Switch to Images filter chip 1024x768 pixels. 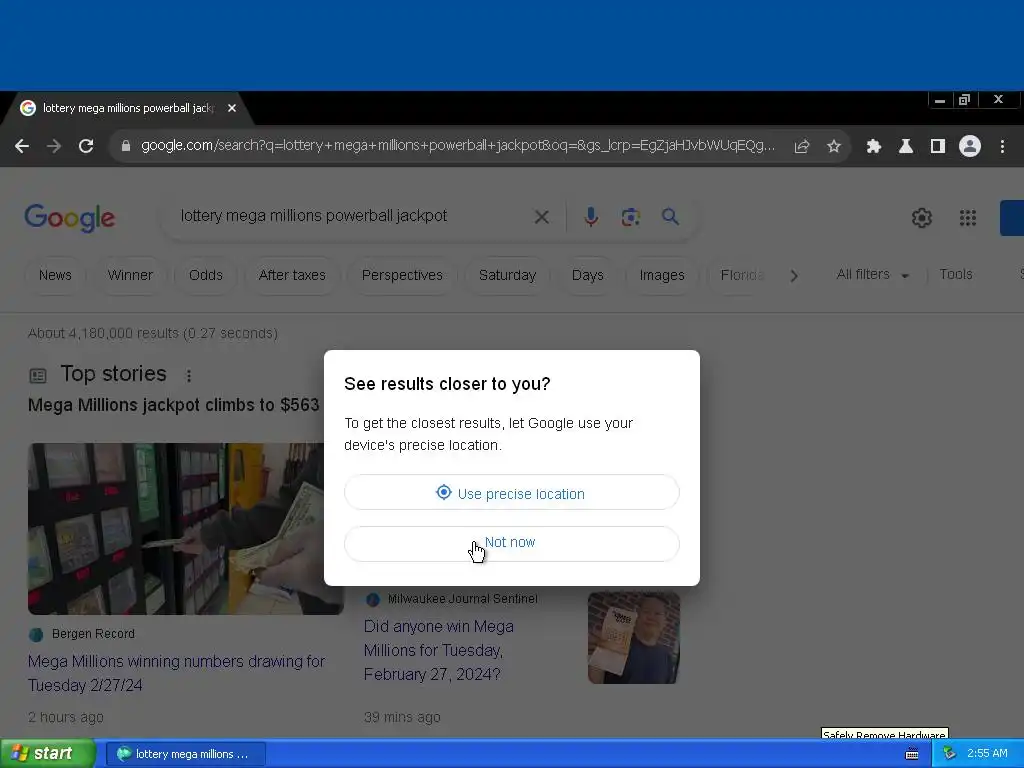tap(662, 276)
